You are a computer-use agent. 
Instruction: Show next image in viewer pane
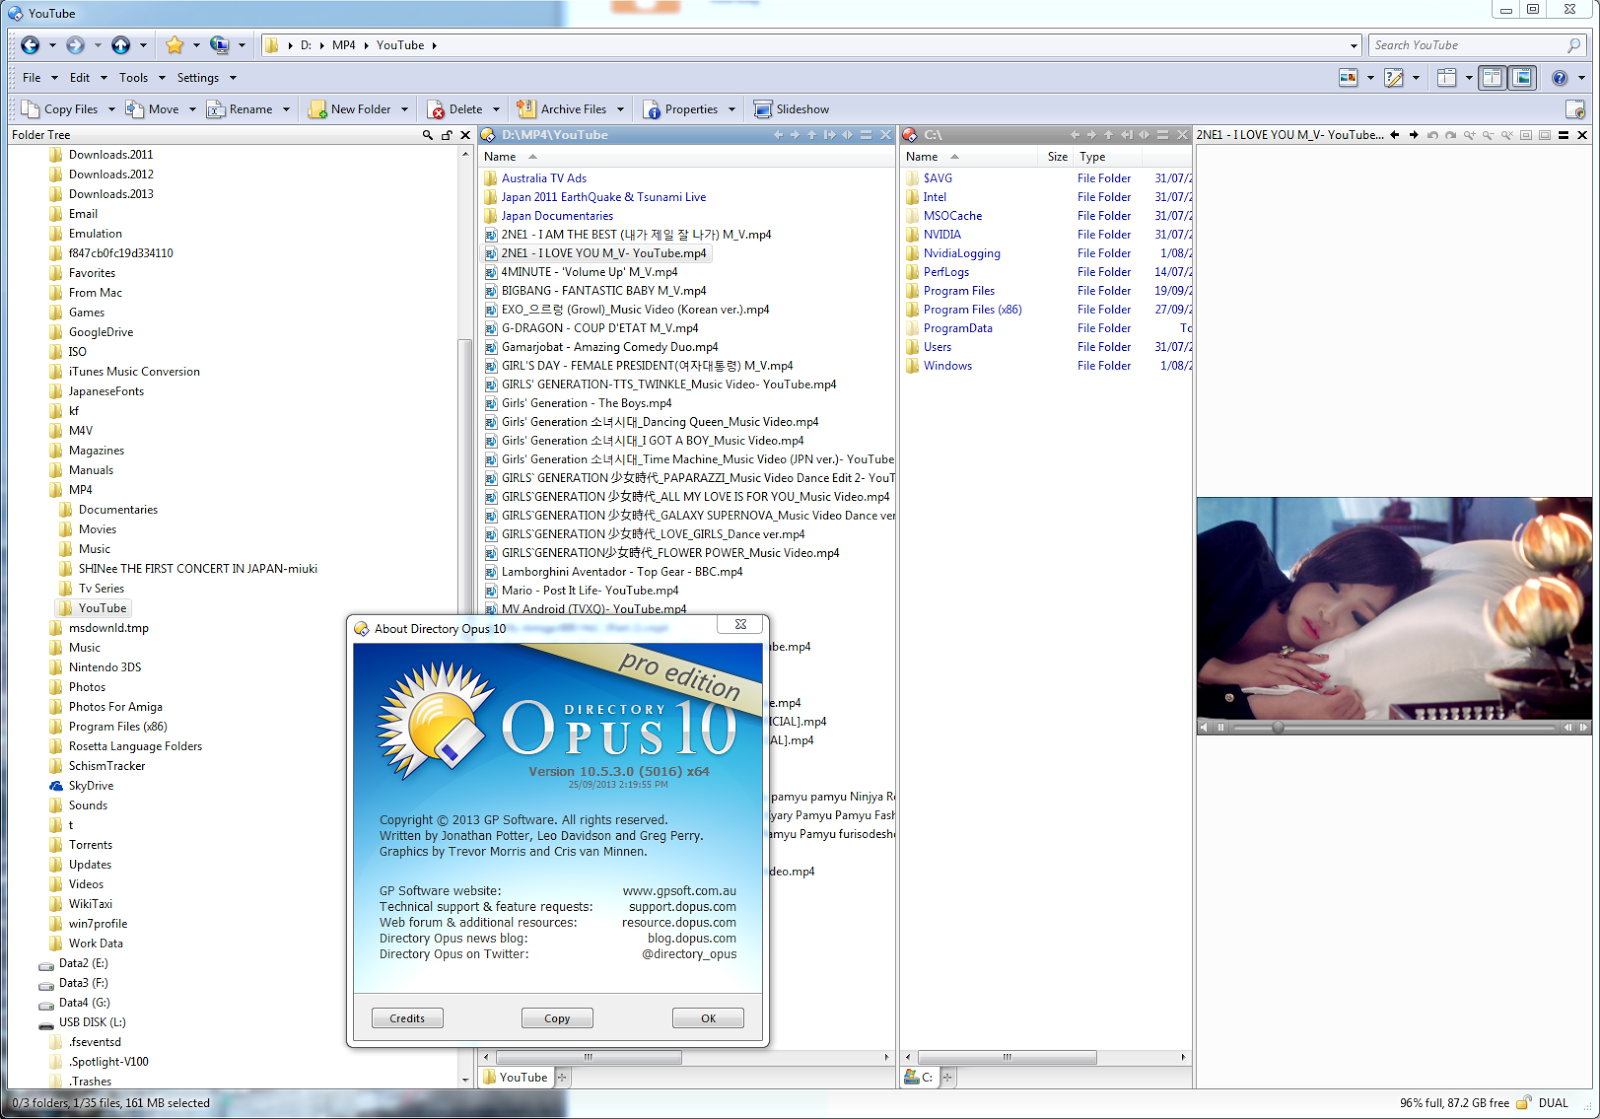(1414, 135)
